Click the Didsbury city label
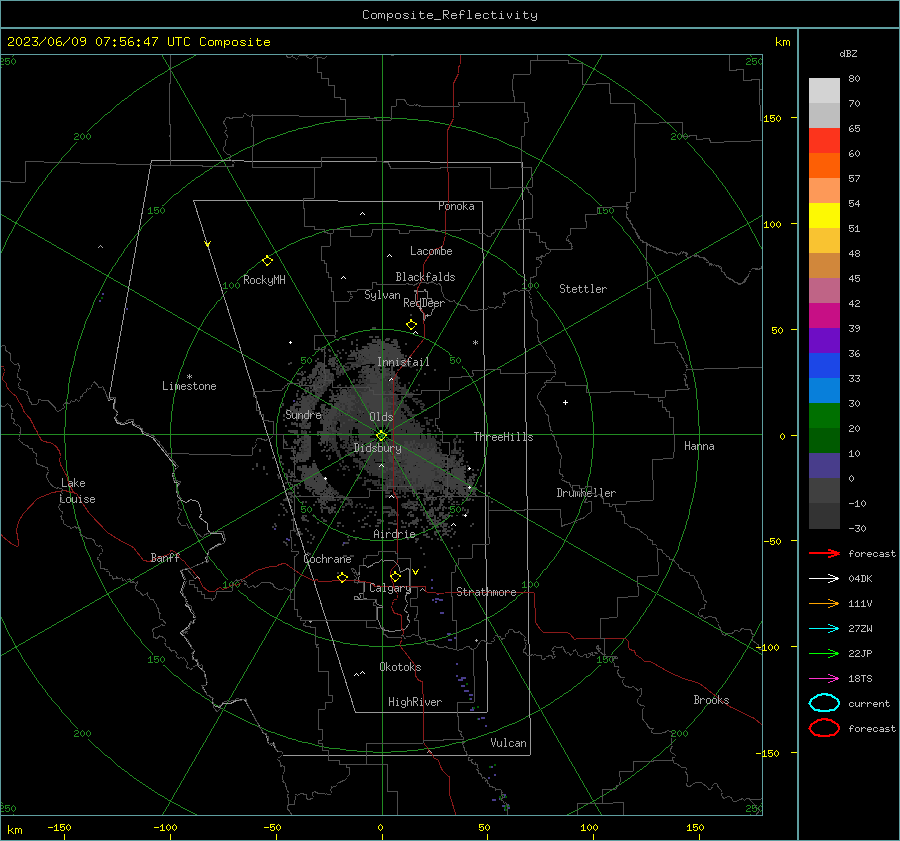The width and height of the screenshot is (900, 841). tap(377, 448)
